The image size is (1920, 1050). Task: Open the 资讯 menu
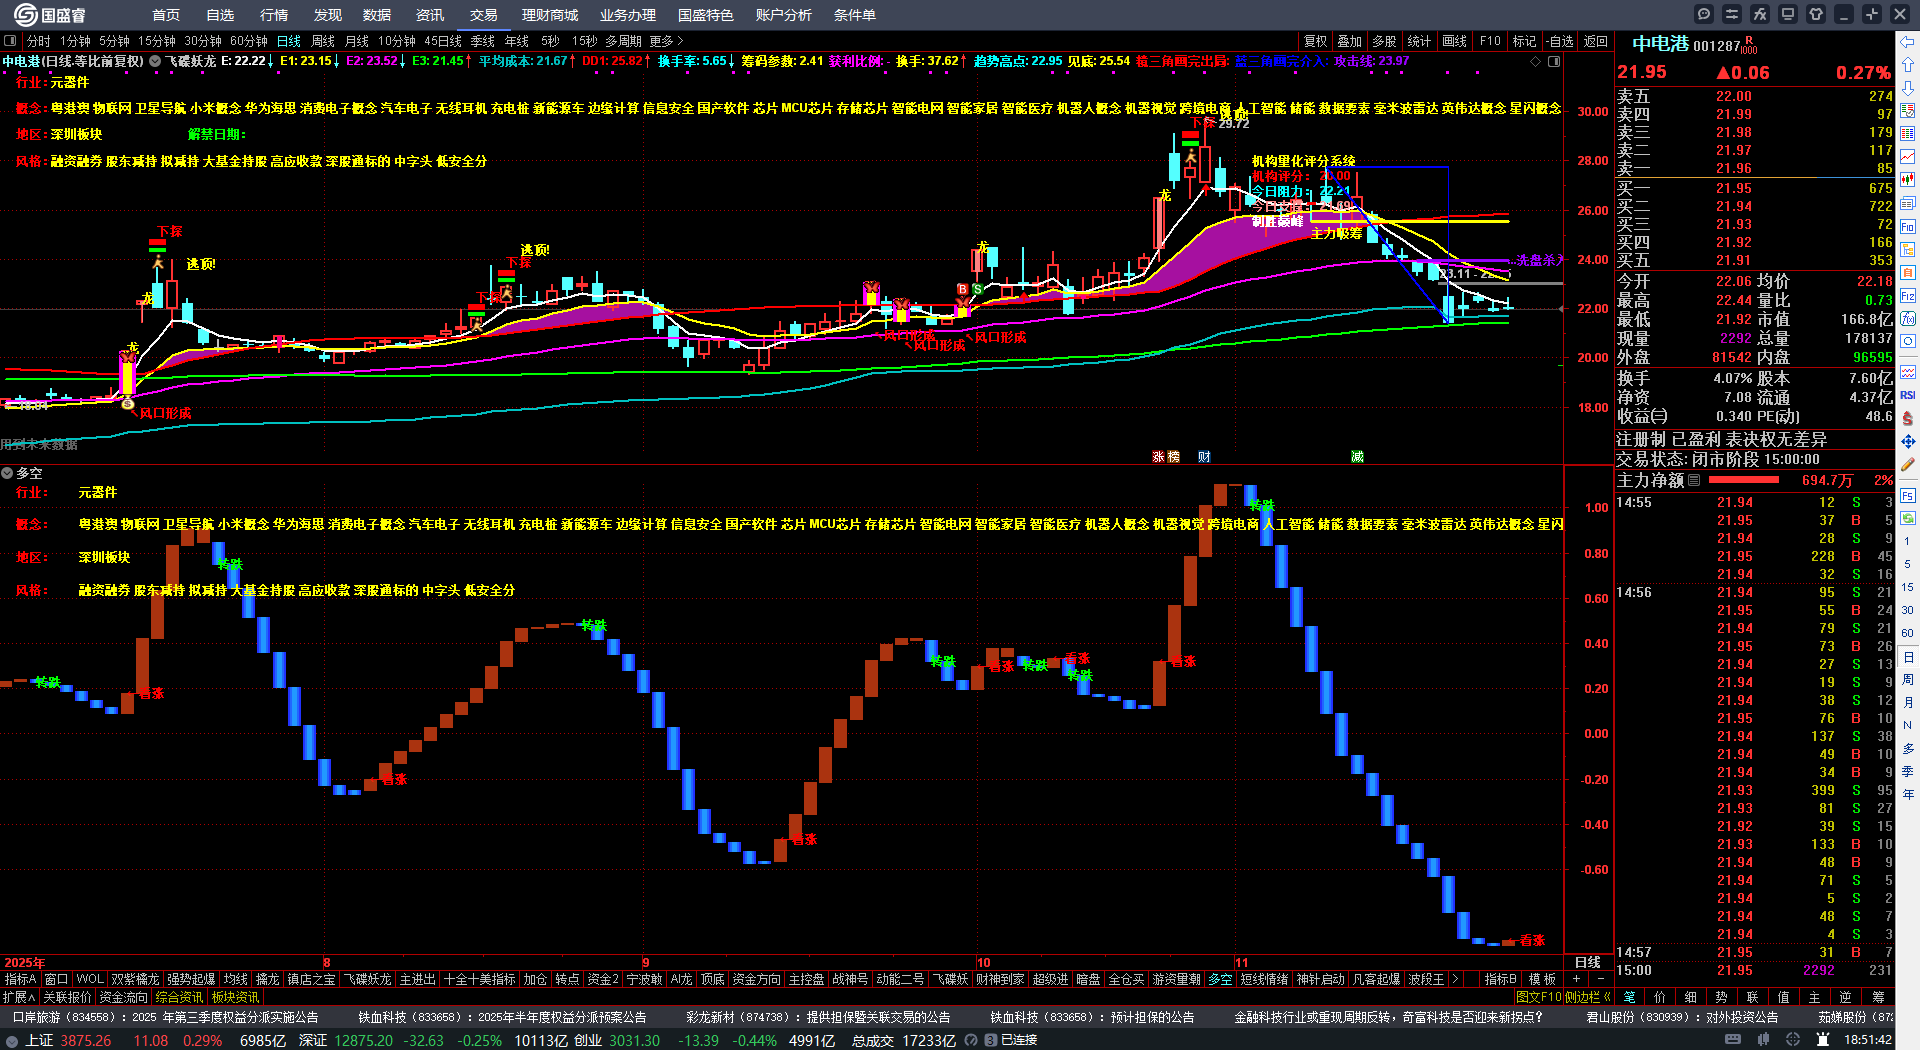(x=430, y=15)
